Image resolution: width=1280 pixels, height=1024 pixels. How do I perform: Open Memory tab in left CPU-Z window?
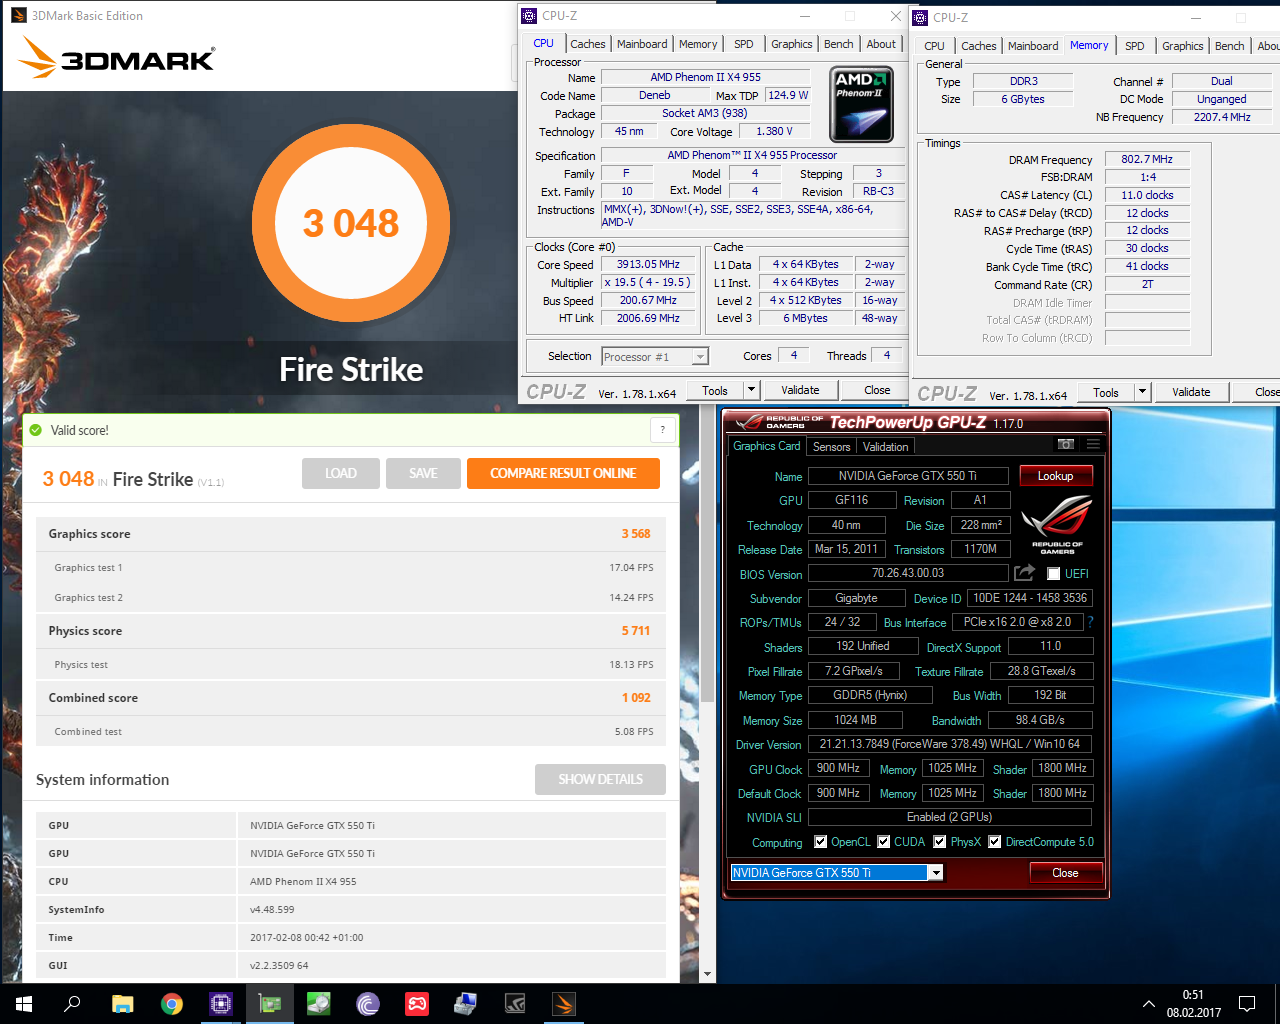point(698,44)
